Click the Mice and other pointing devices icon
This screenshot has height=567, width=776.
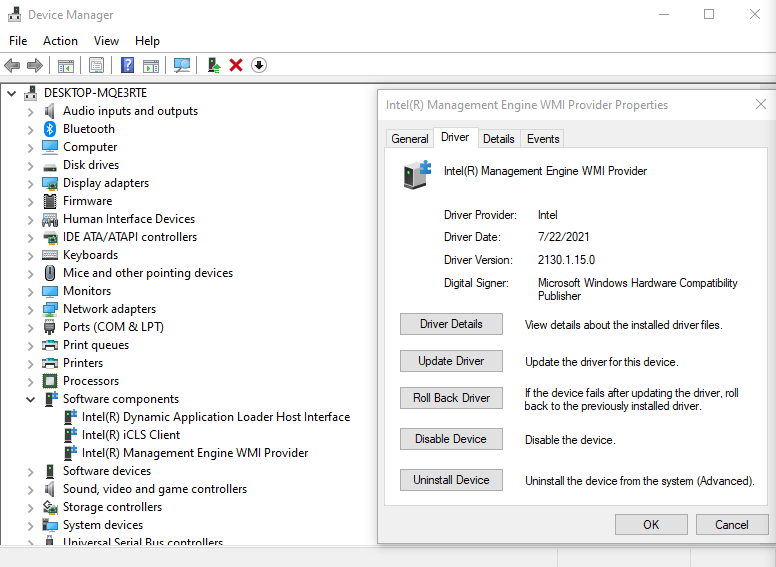pyautogui.click(x=50, y=273)
